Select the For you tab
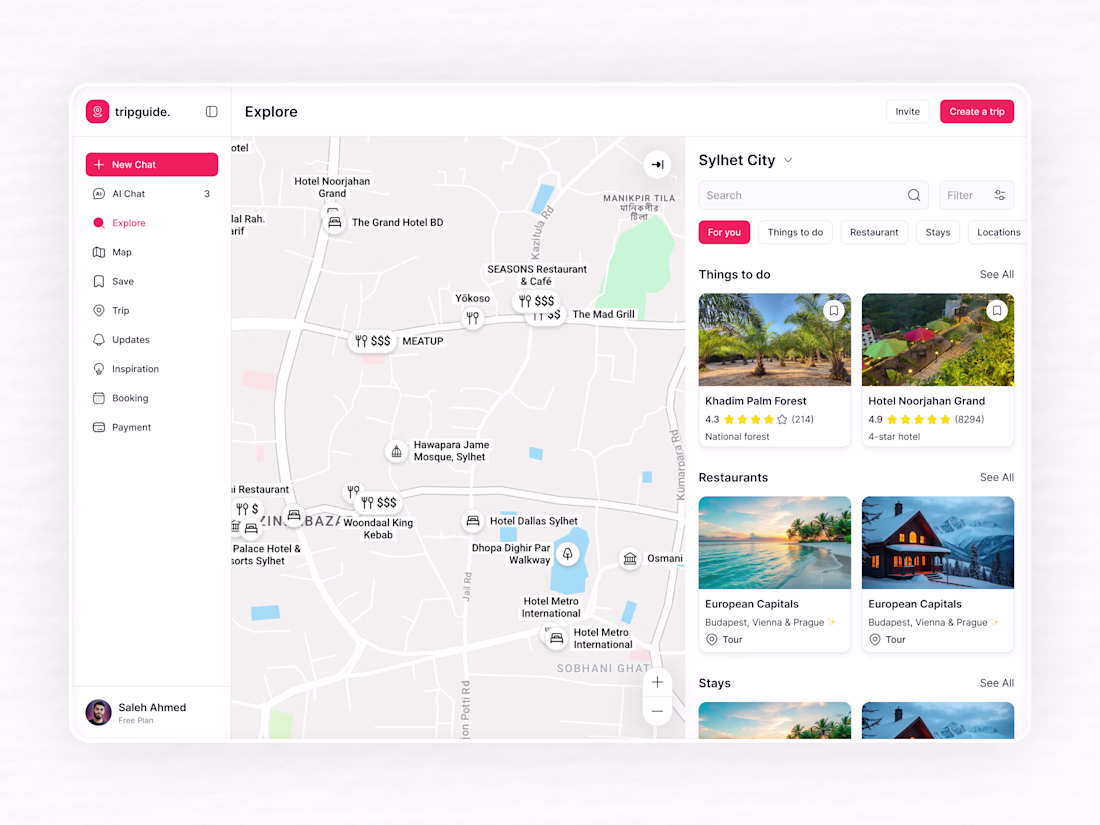Viewport: 1100px width, 825px height. pos(724,232)
